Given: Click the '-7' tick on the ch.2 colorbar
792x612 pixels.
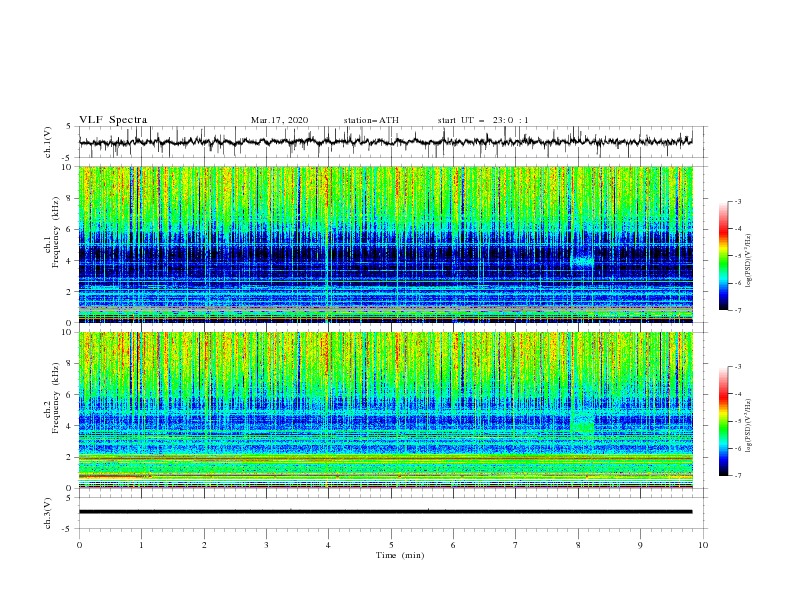Looking at the screenshot, I should (737, 476).
